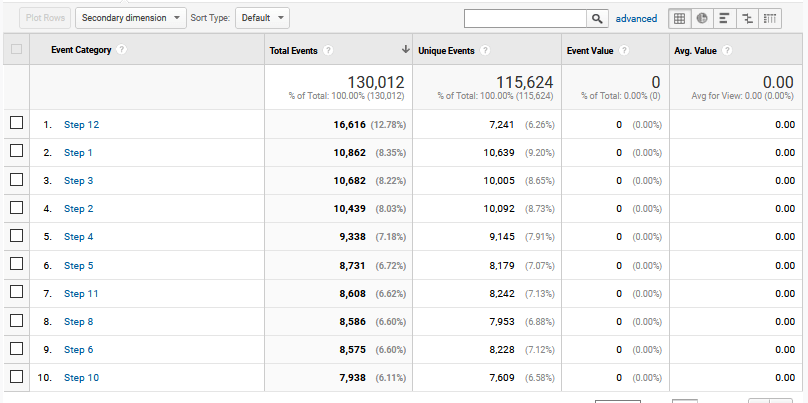Open the Secondary dimension dropdown
The width and height of the screenshot is (808, 403).
(131, 18)
